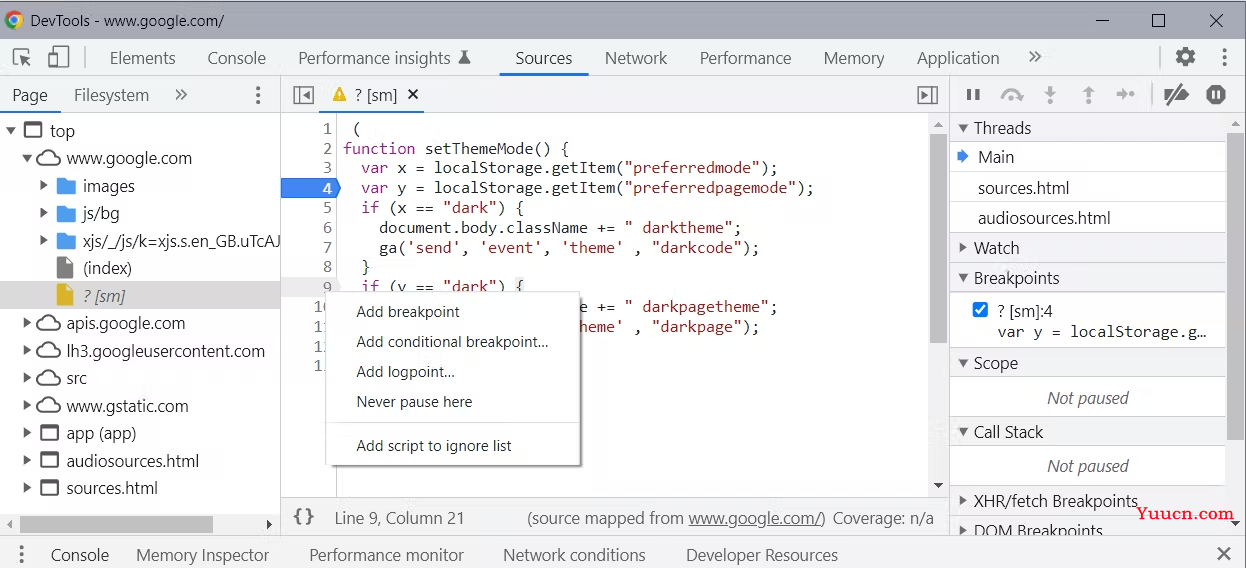Screen dimensions: 1246x568
Task: Pause script execution
Action: click(x=972, y=95)
